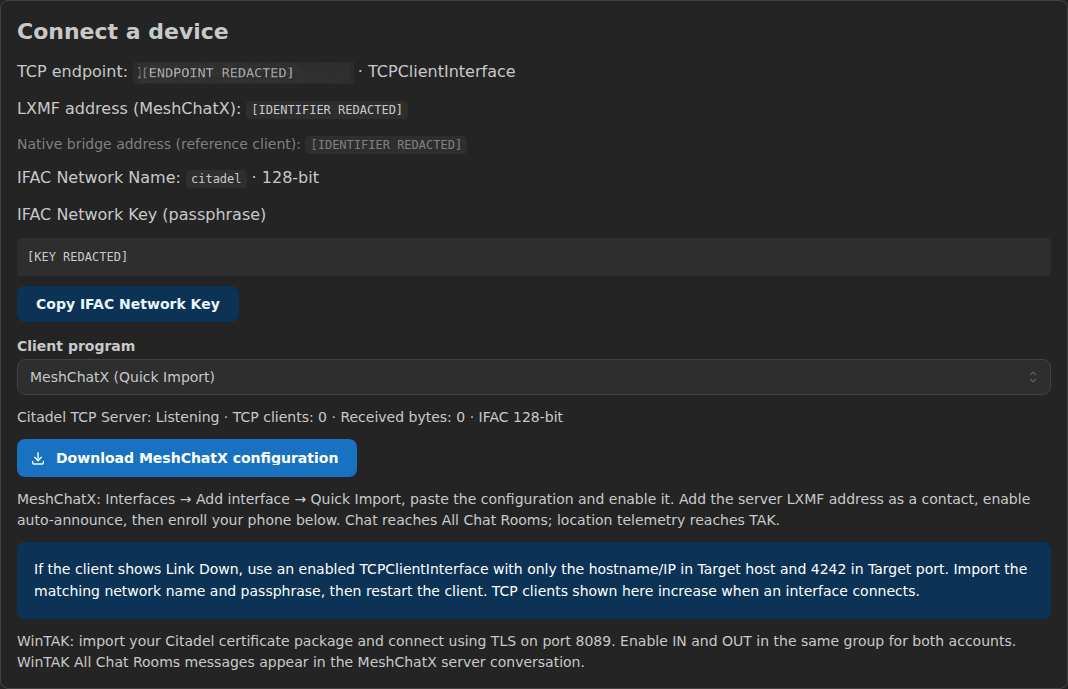Click the Connect a device heading
This screenshot has height=689, width=1068.
coord(123,31)
